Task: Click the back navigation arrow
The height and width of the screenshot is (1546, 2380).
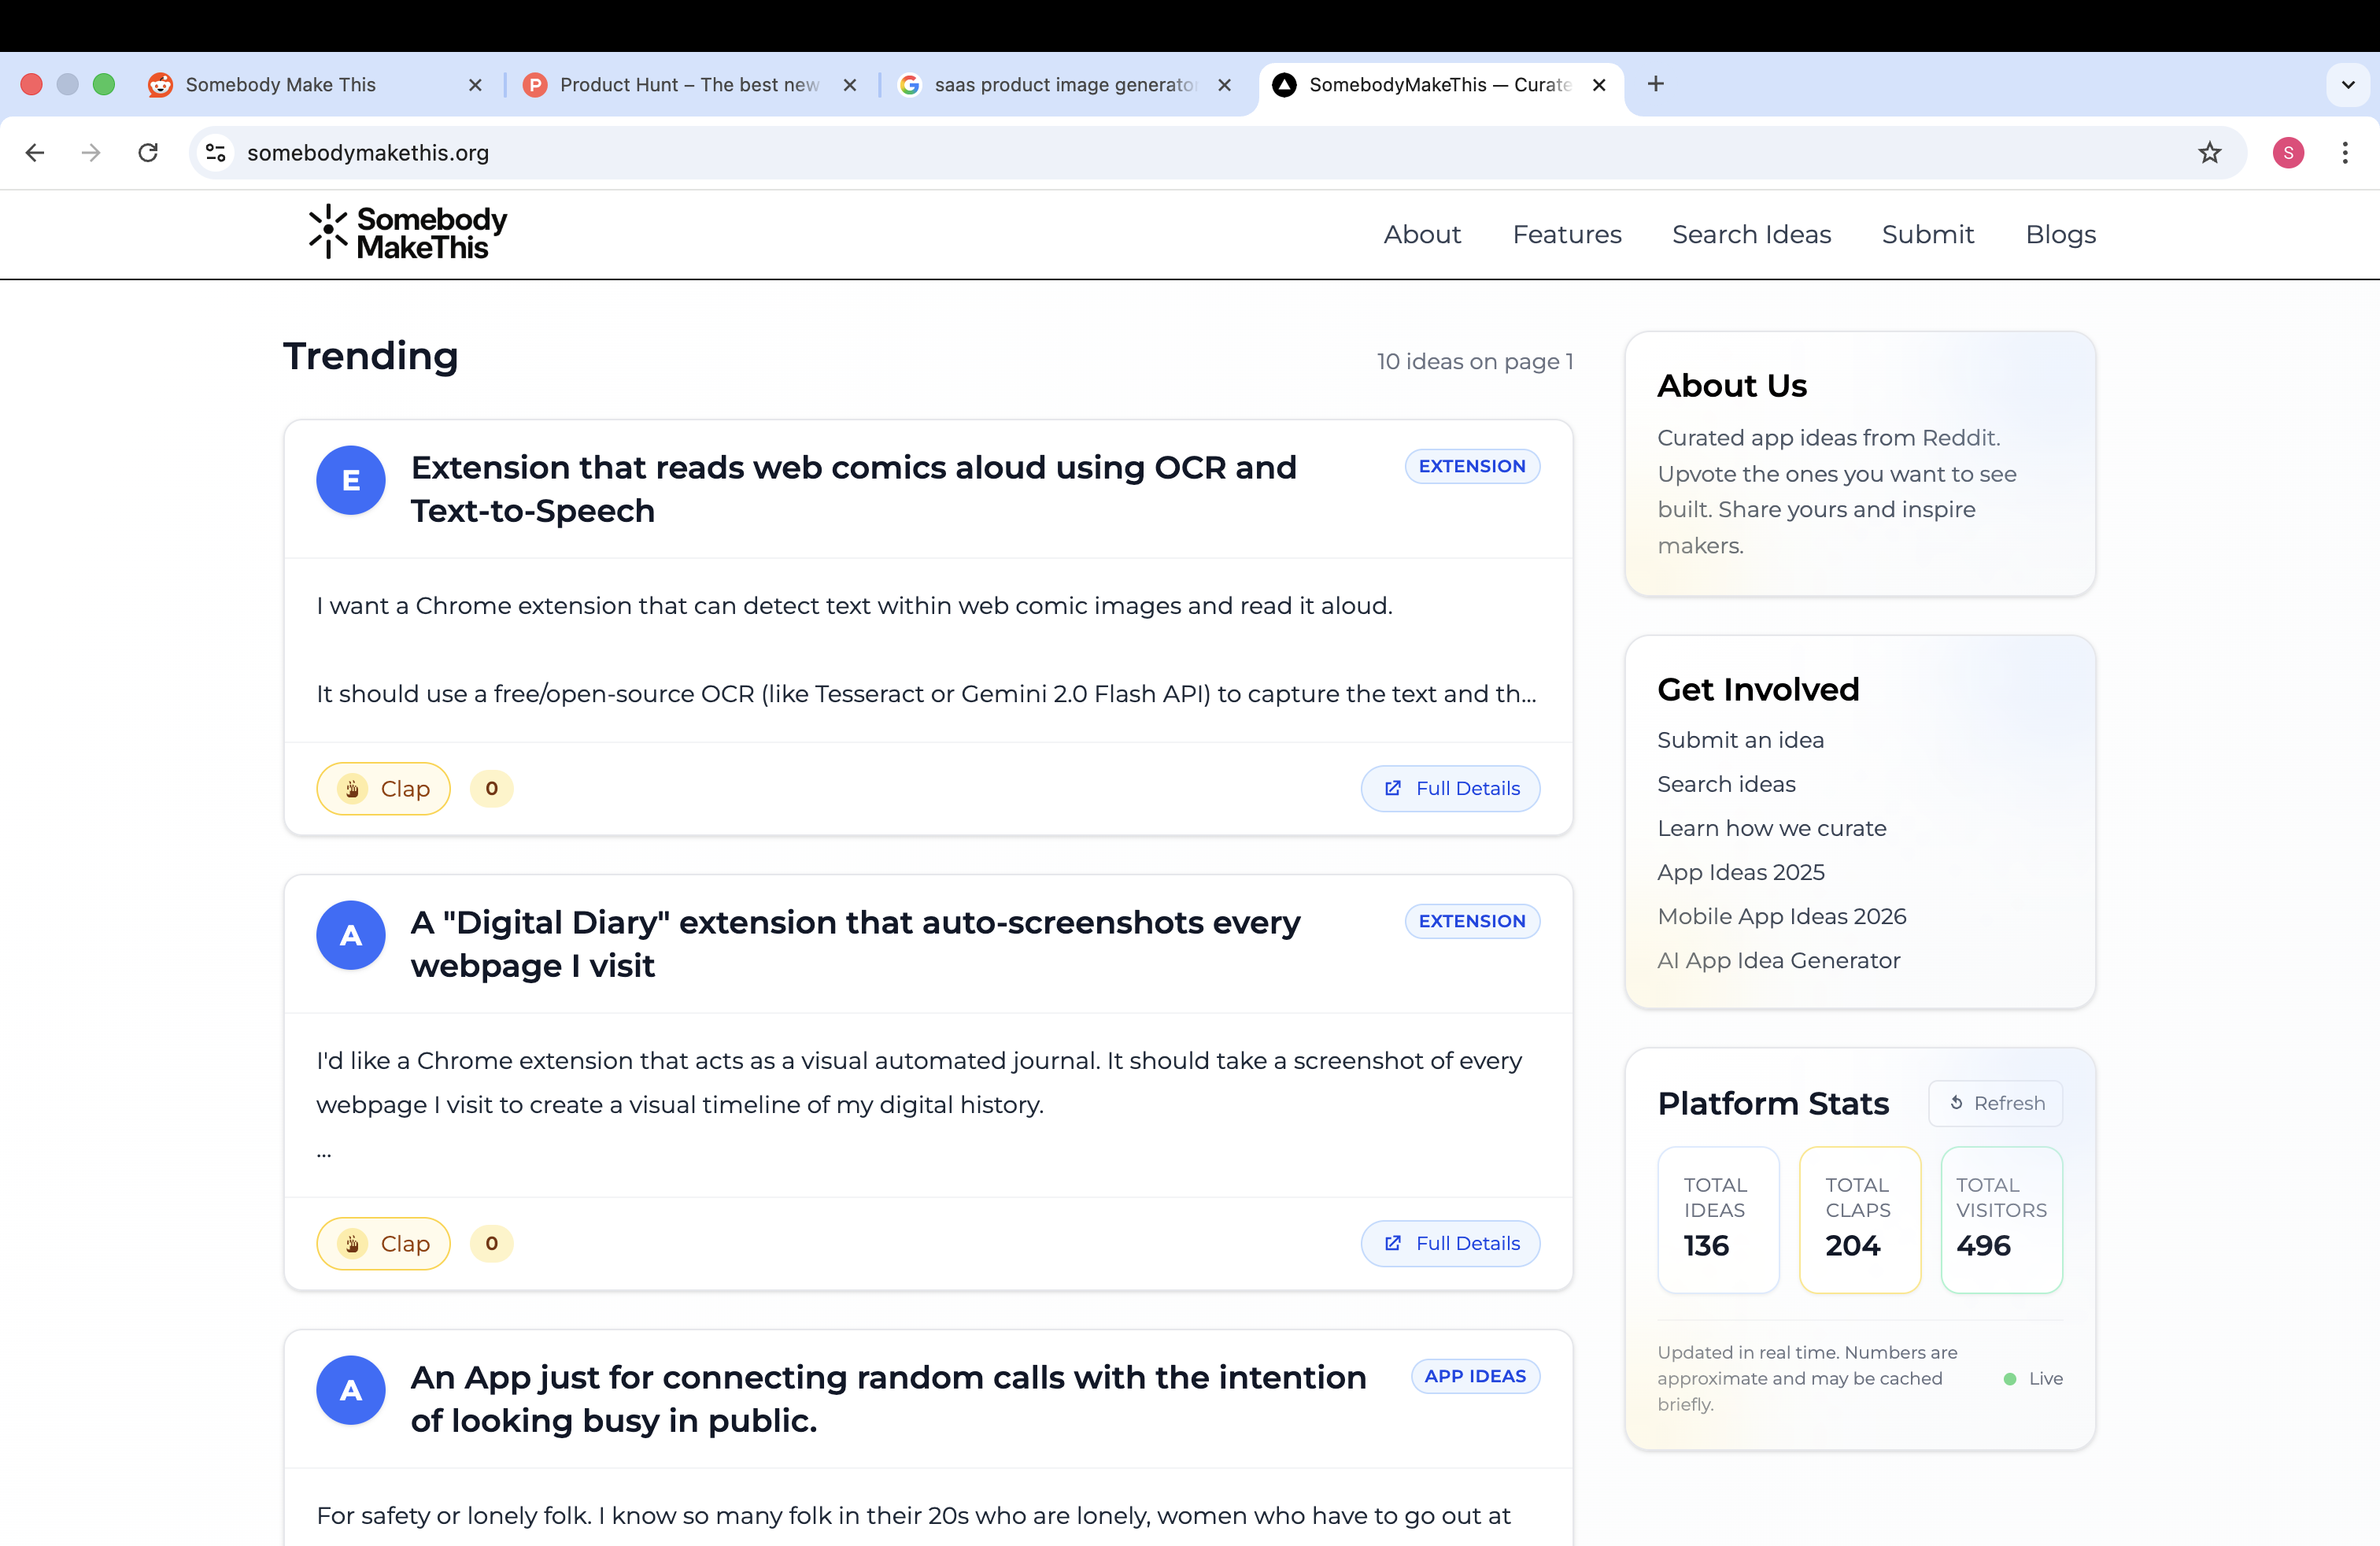Action: click(35, 152)
